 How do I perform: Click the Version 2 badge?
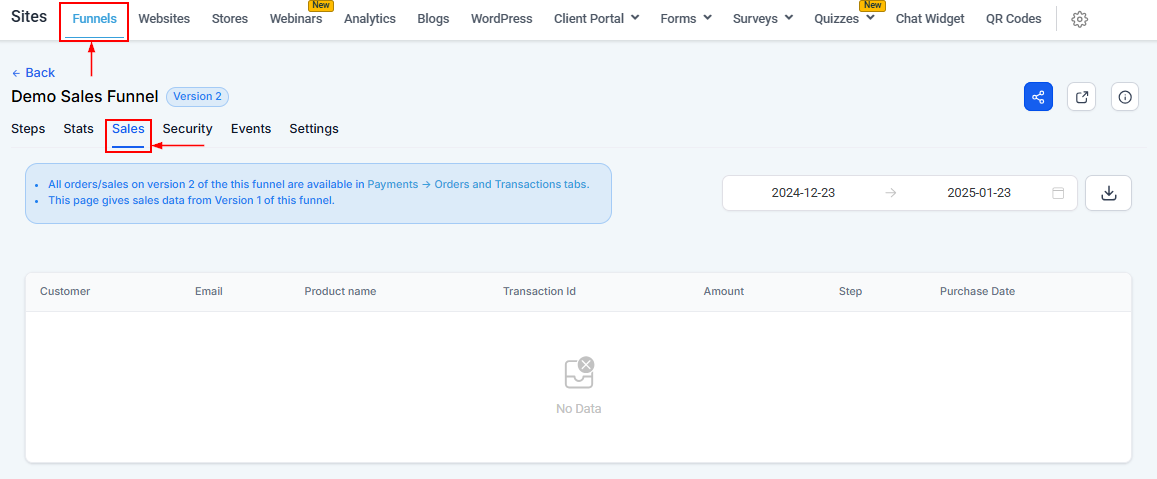[198, 97]
